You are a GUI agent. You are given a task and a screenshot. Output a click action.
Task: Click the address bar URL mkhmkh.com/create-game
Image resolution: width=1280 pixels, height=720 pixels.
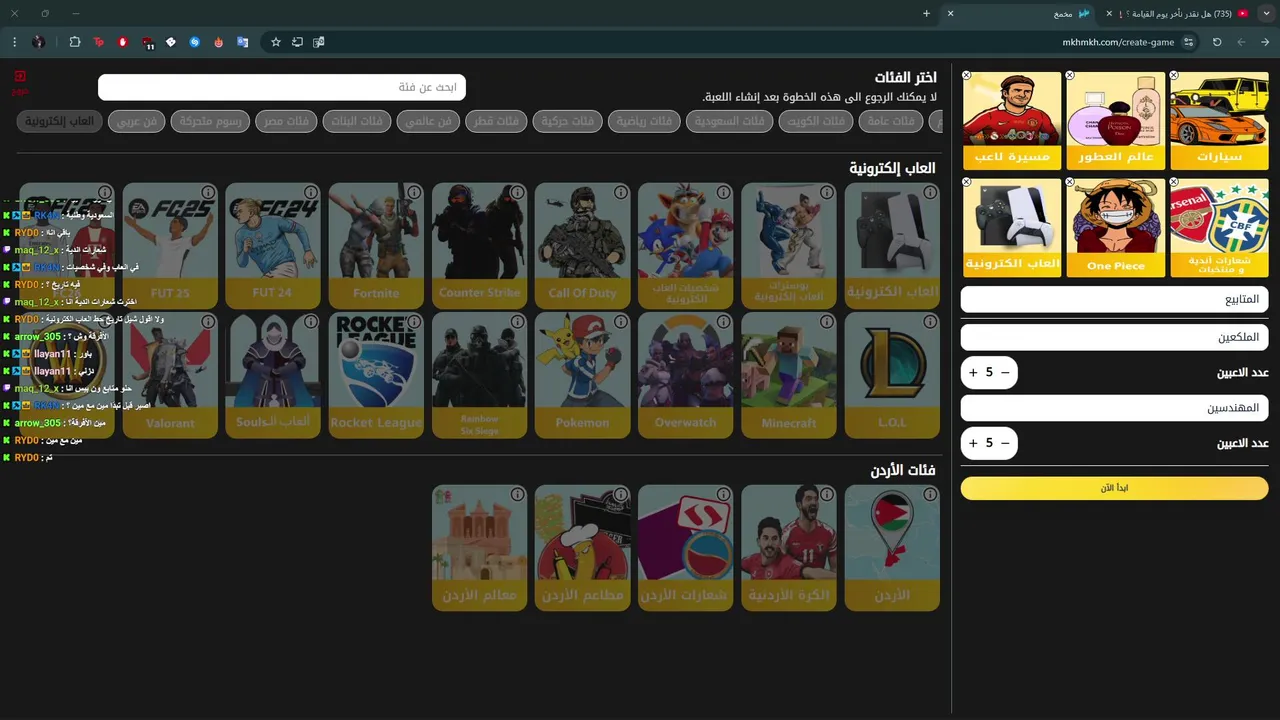1118,42
